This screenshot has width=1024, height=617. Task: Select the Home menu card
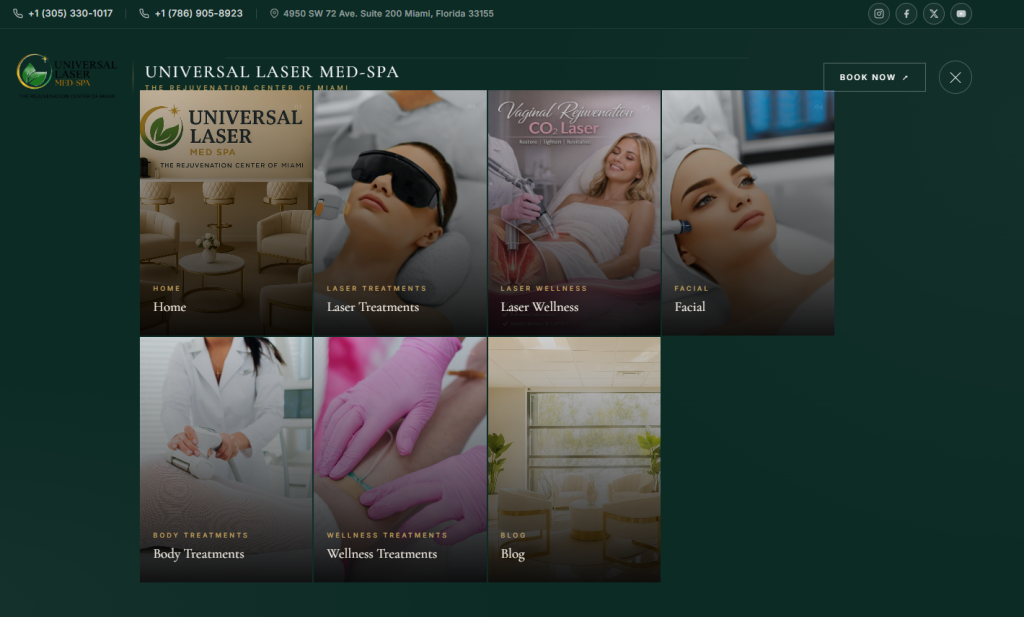[x=226, y=213]
